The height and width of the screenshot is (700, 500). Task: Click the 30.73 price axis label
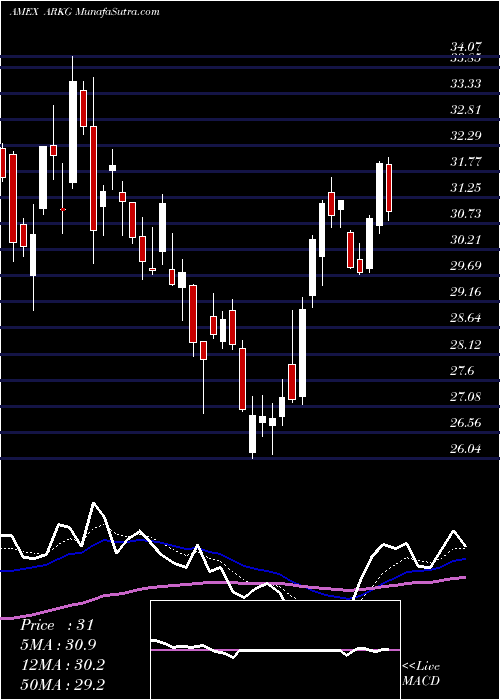[x=465, y=214]
